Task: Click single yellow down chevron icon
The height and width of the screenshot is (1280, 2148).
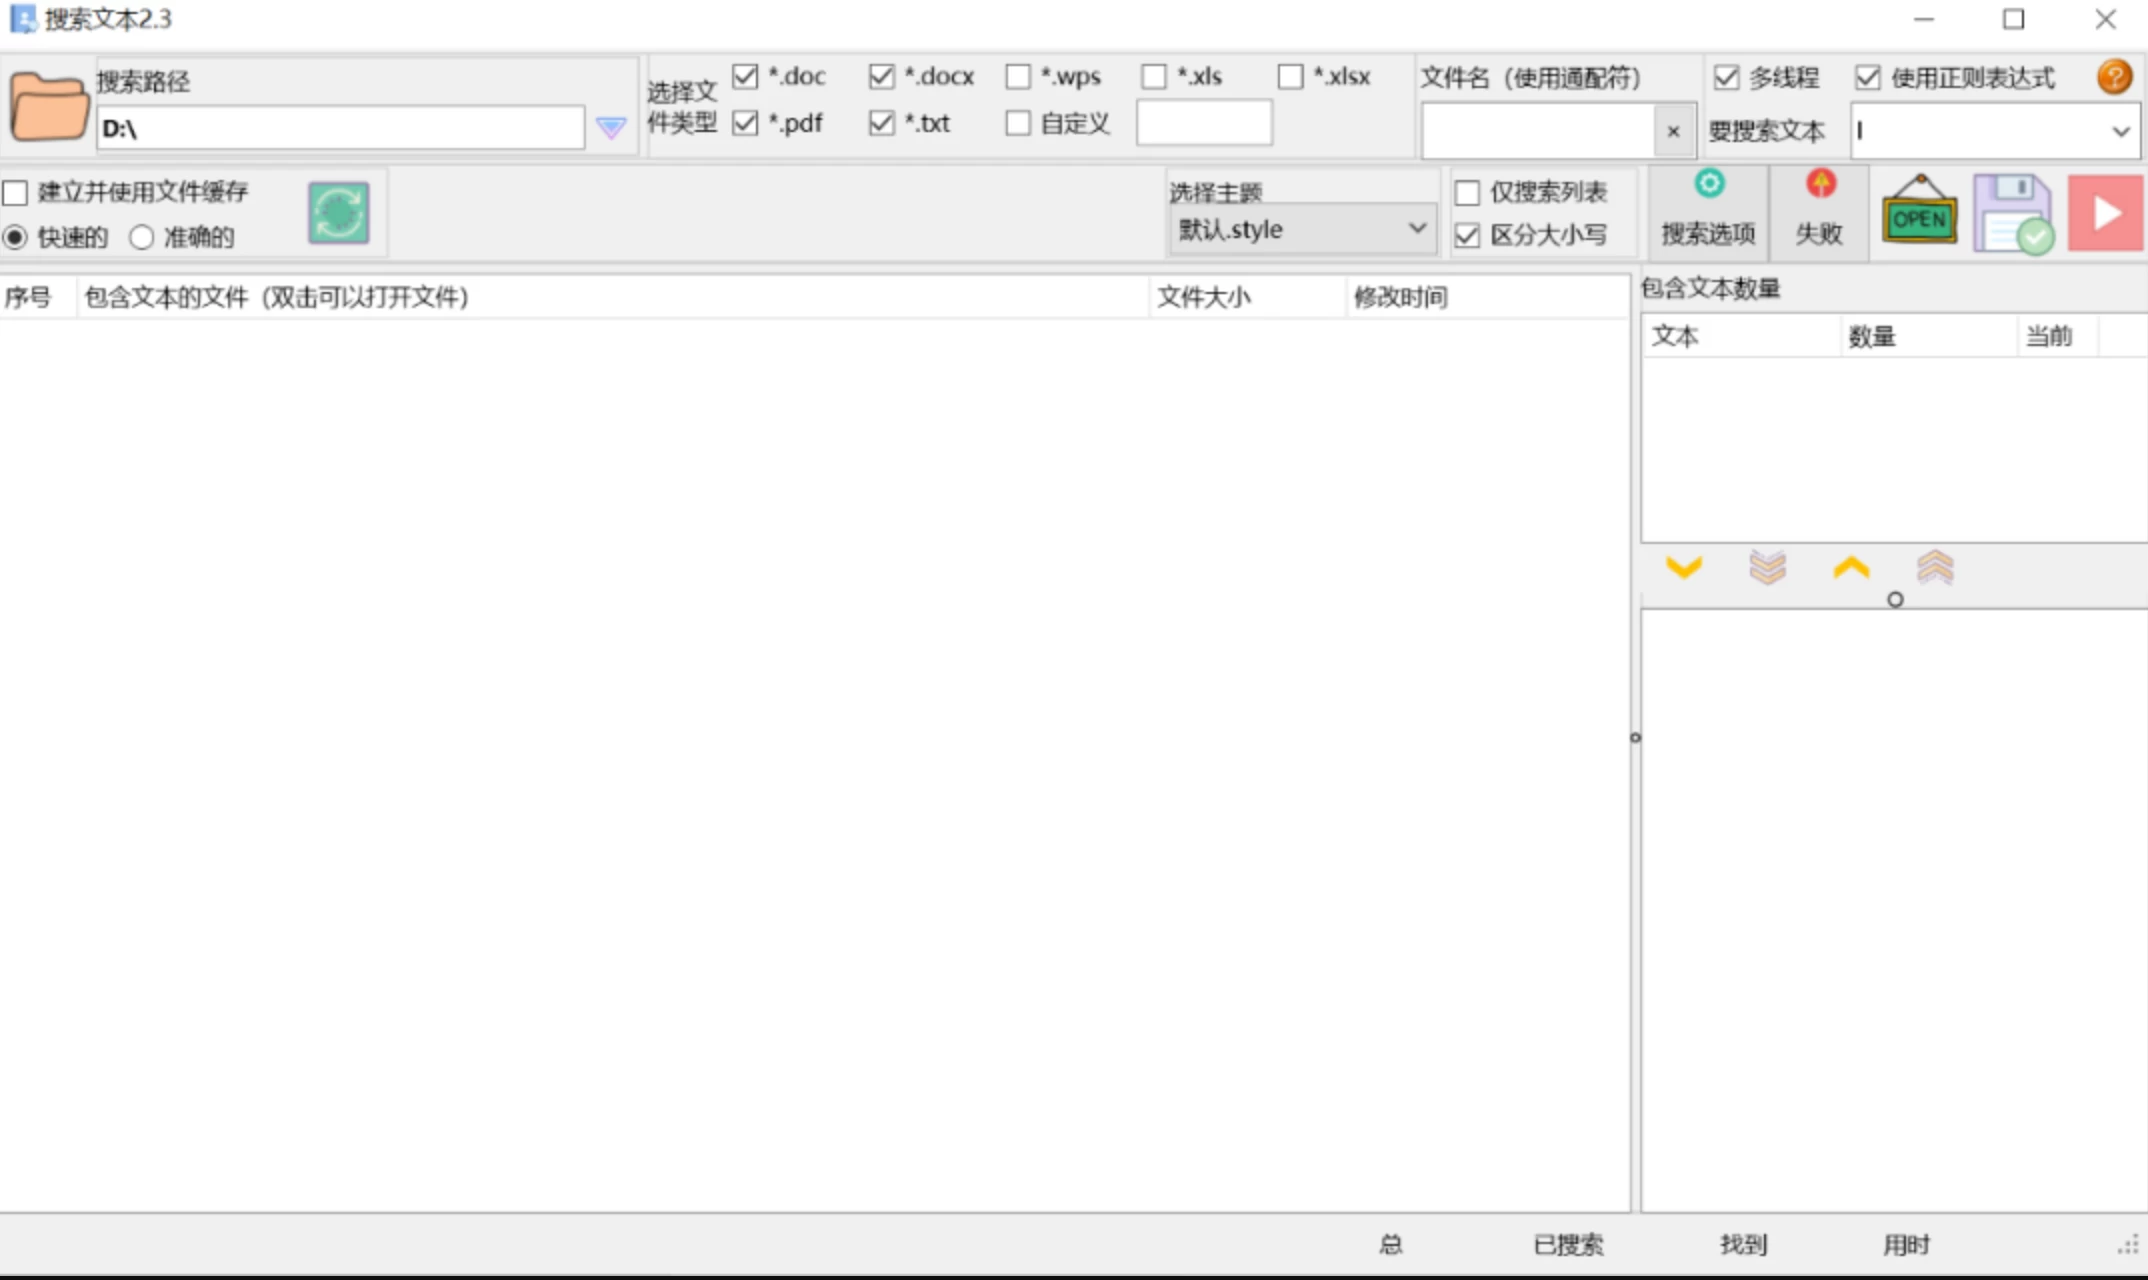Action: (x=1684, y=568)
